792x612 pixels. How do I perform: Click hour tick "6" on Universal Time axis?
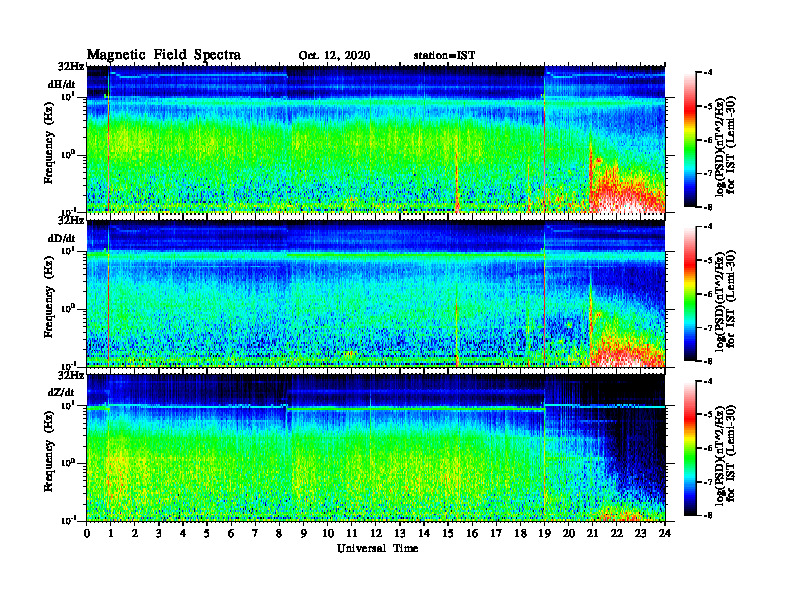click(231, 533)
